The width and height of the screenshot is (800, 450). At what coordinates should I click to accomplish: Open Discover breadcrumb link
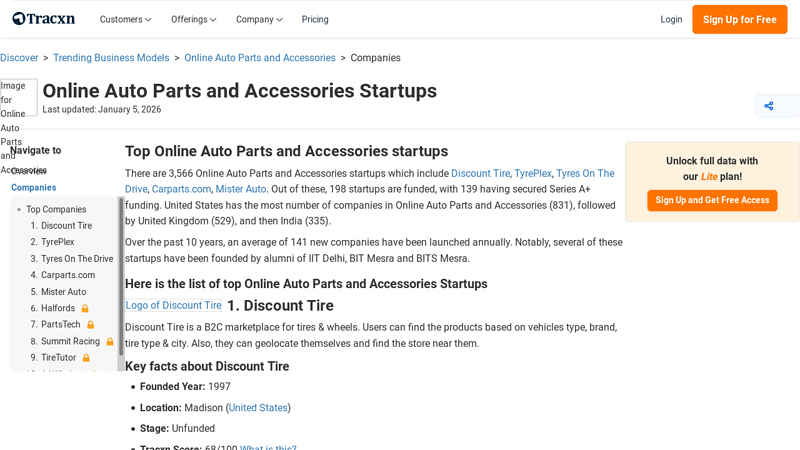coord(19,58)
